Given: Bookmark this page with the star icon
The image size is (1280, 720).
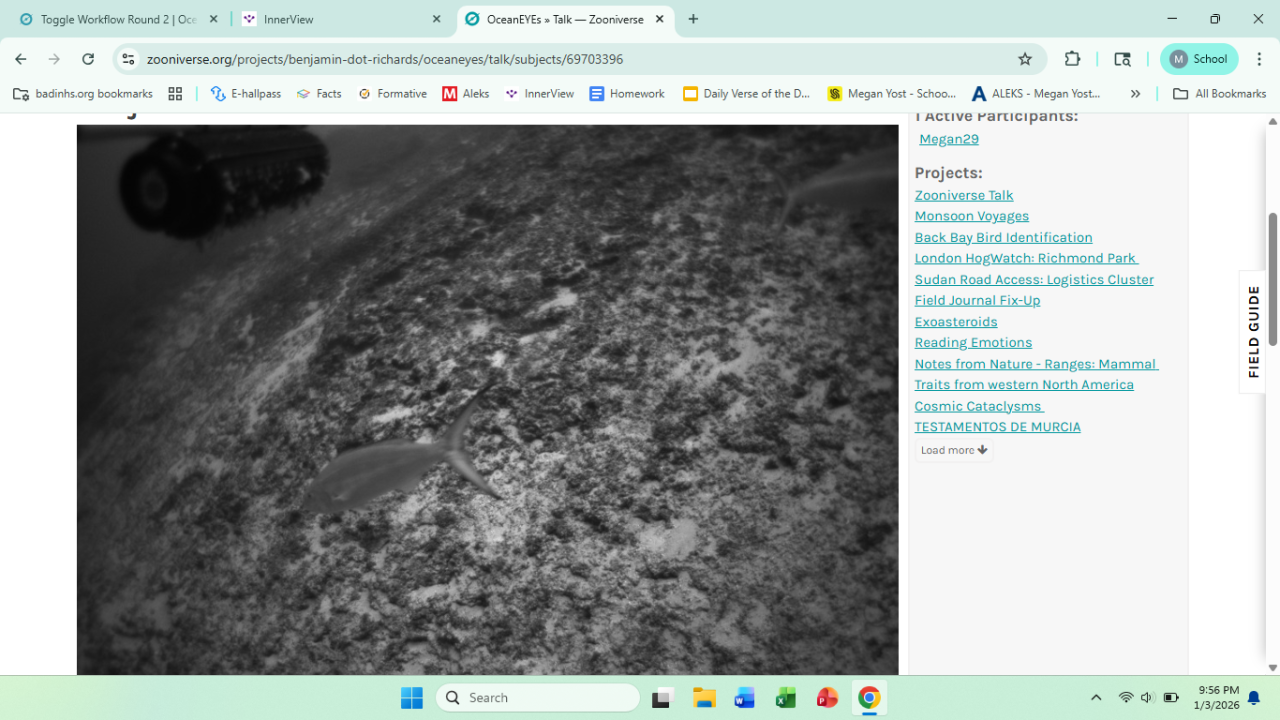Looking at the screenshot, I should (x=1025, y=59).
